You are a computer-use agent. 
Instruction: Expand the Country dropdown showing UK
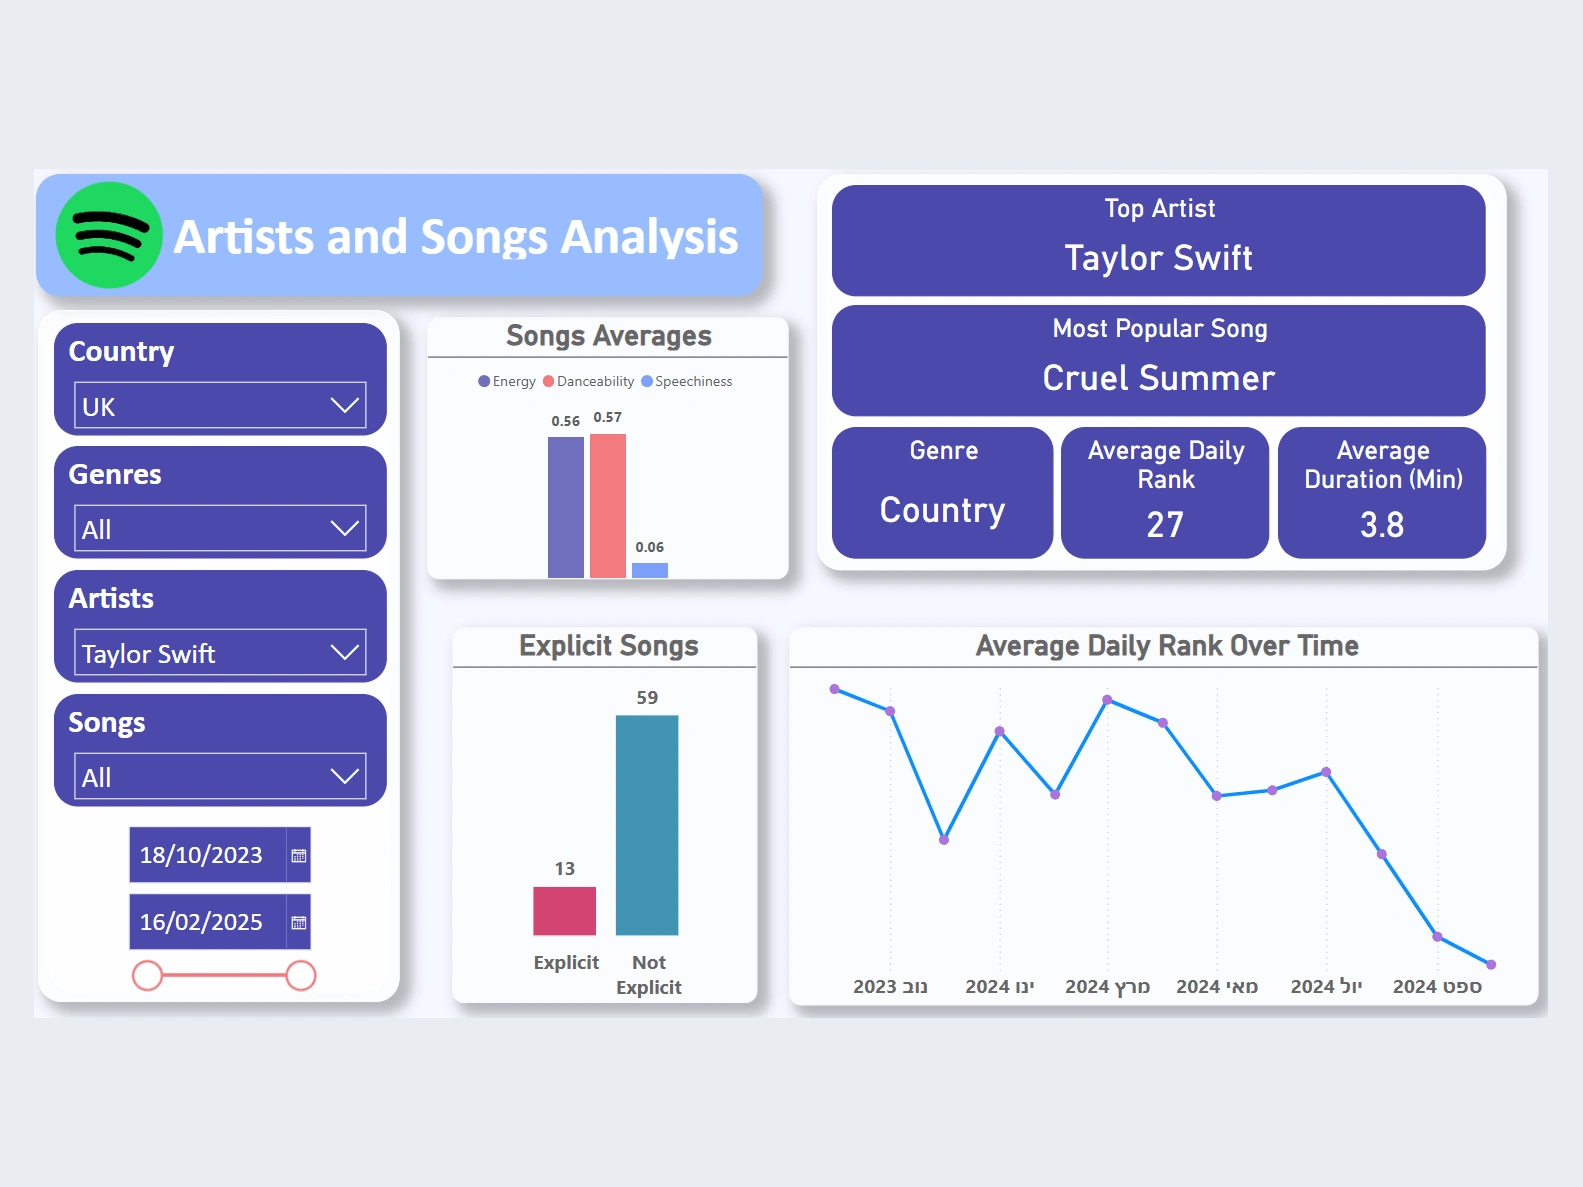click(220, 406)
